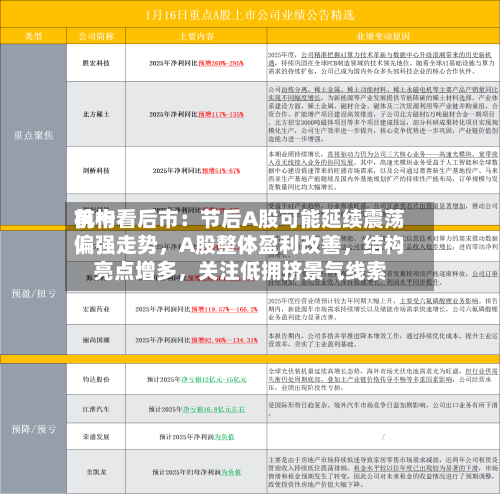Click the 胜宏科技 performance reason paragraph

point(382,63)
